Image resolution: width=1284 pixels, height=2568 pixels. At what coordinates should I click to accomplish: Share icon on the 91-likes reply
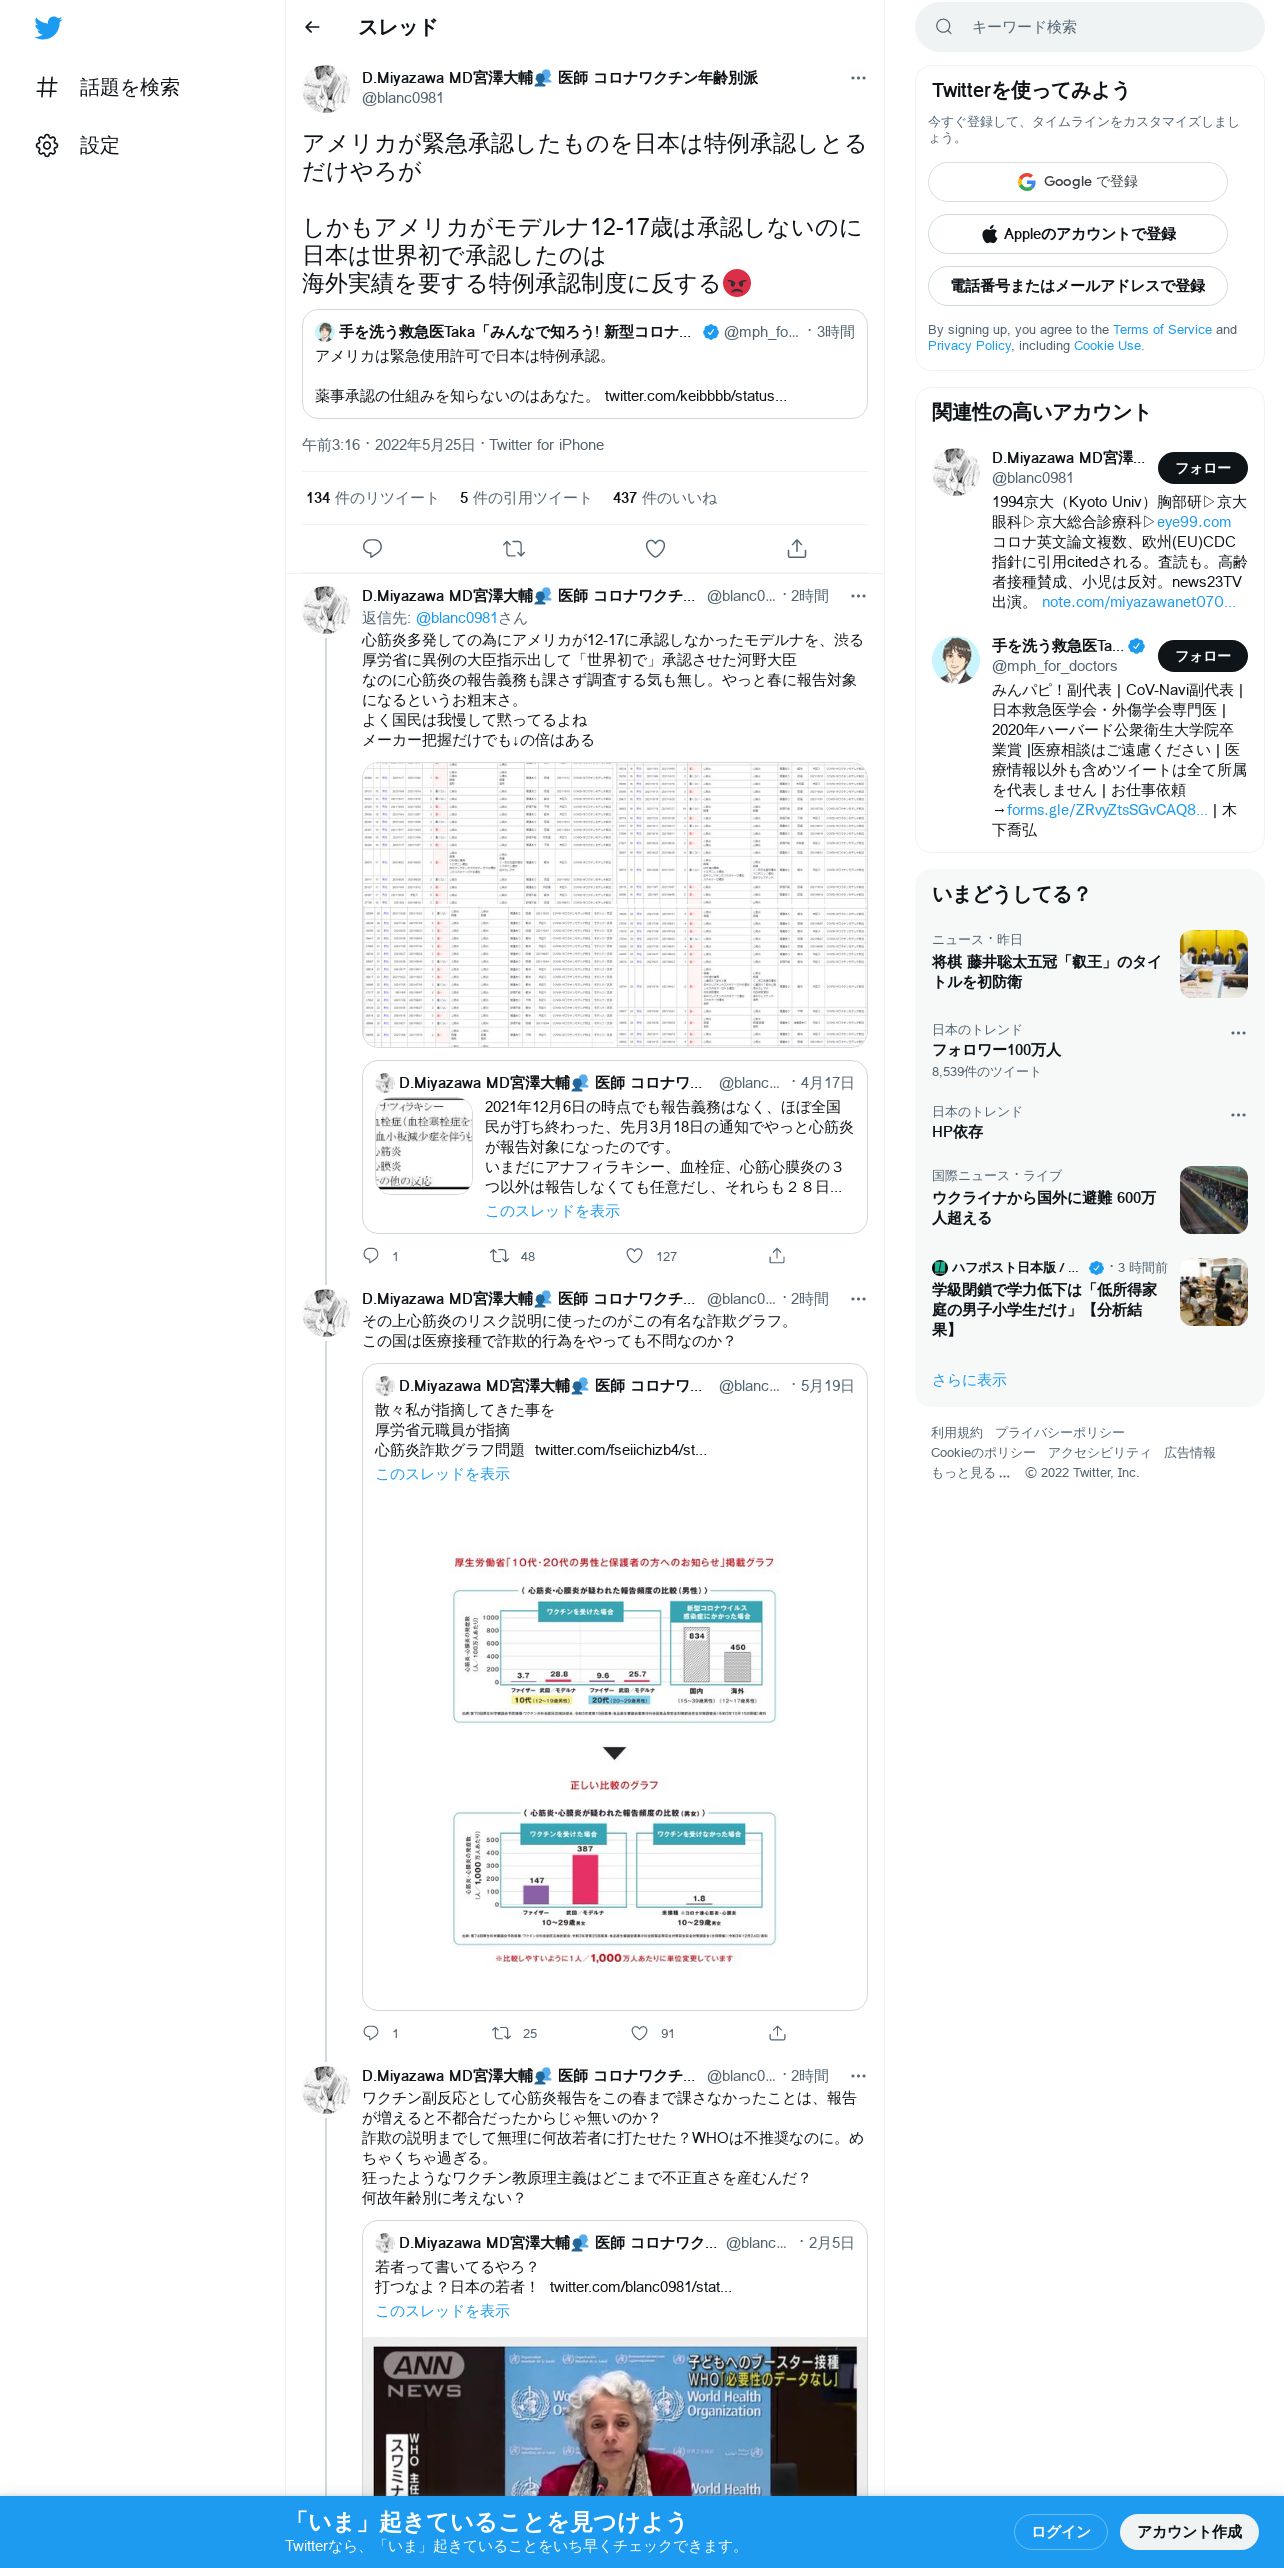click(777, 2033)
